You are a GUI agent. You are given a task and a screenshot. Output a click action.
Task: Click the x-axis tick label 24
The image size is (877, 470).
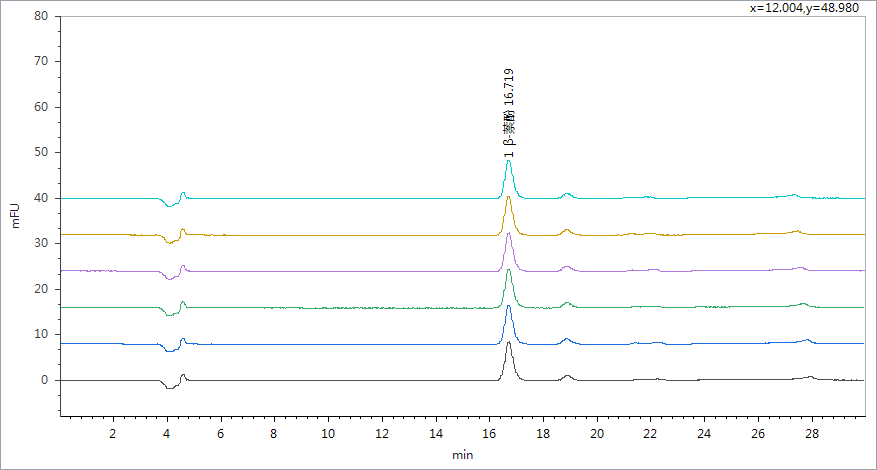click(x=704, y=434)
